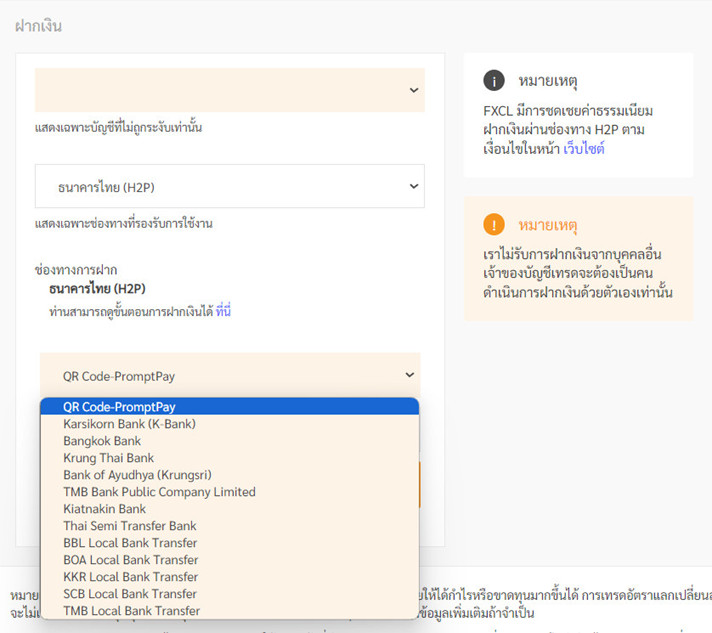This screenshot has width=712, height=633.
Task: Choose Bank of Ayudhya (Krungsri)
Action: point(137,475)
